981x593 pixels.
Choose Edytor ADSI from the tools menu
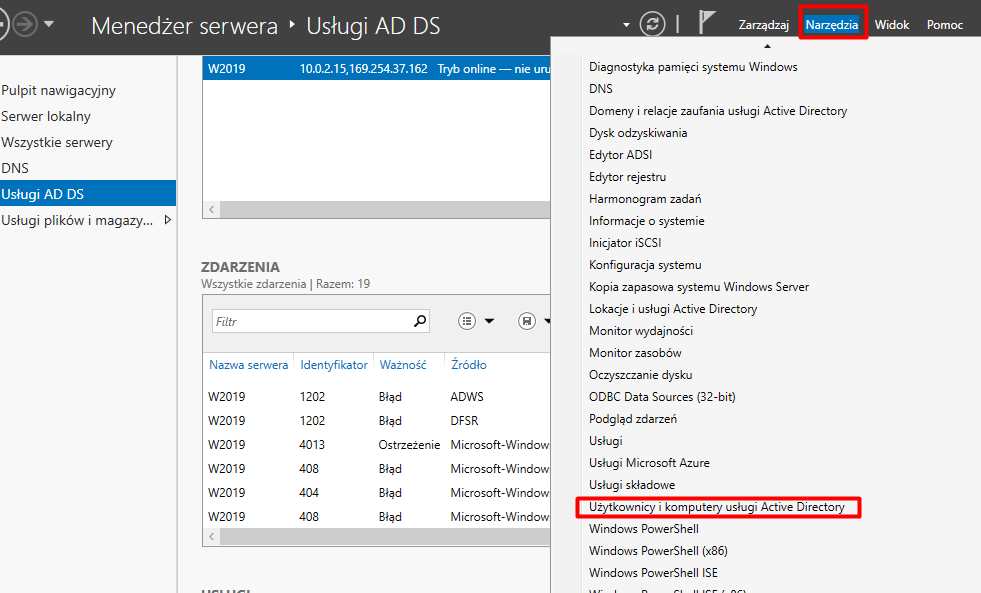coord(620,155)
